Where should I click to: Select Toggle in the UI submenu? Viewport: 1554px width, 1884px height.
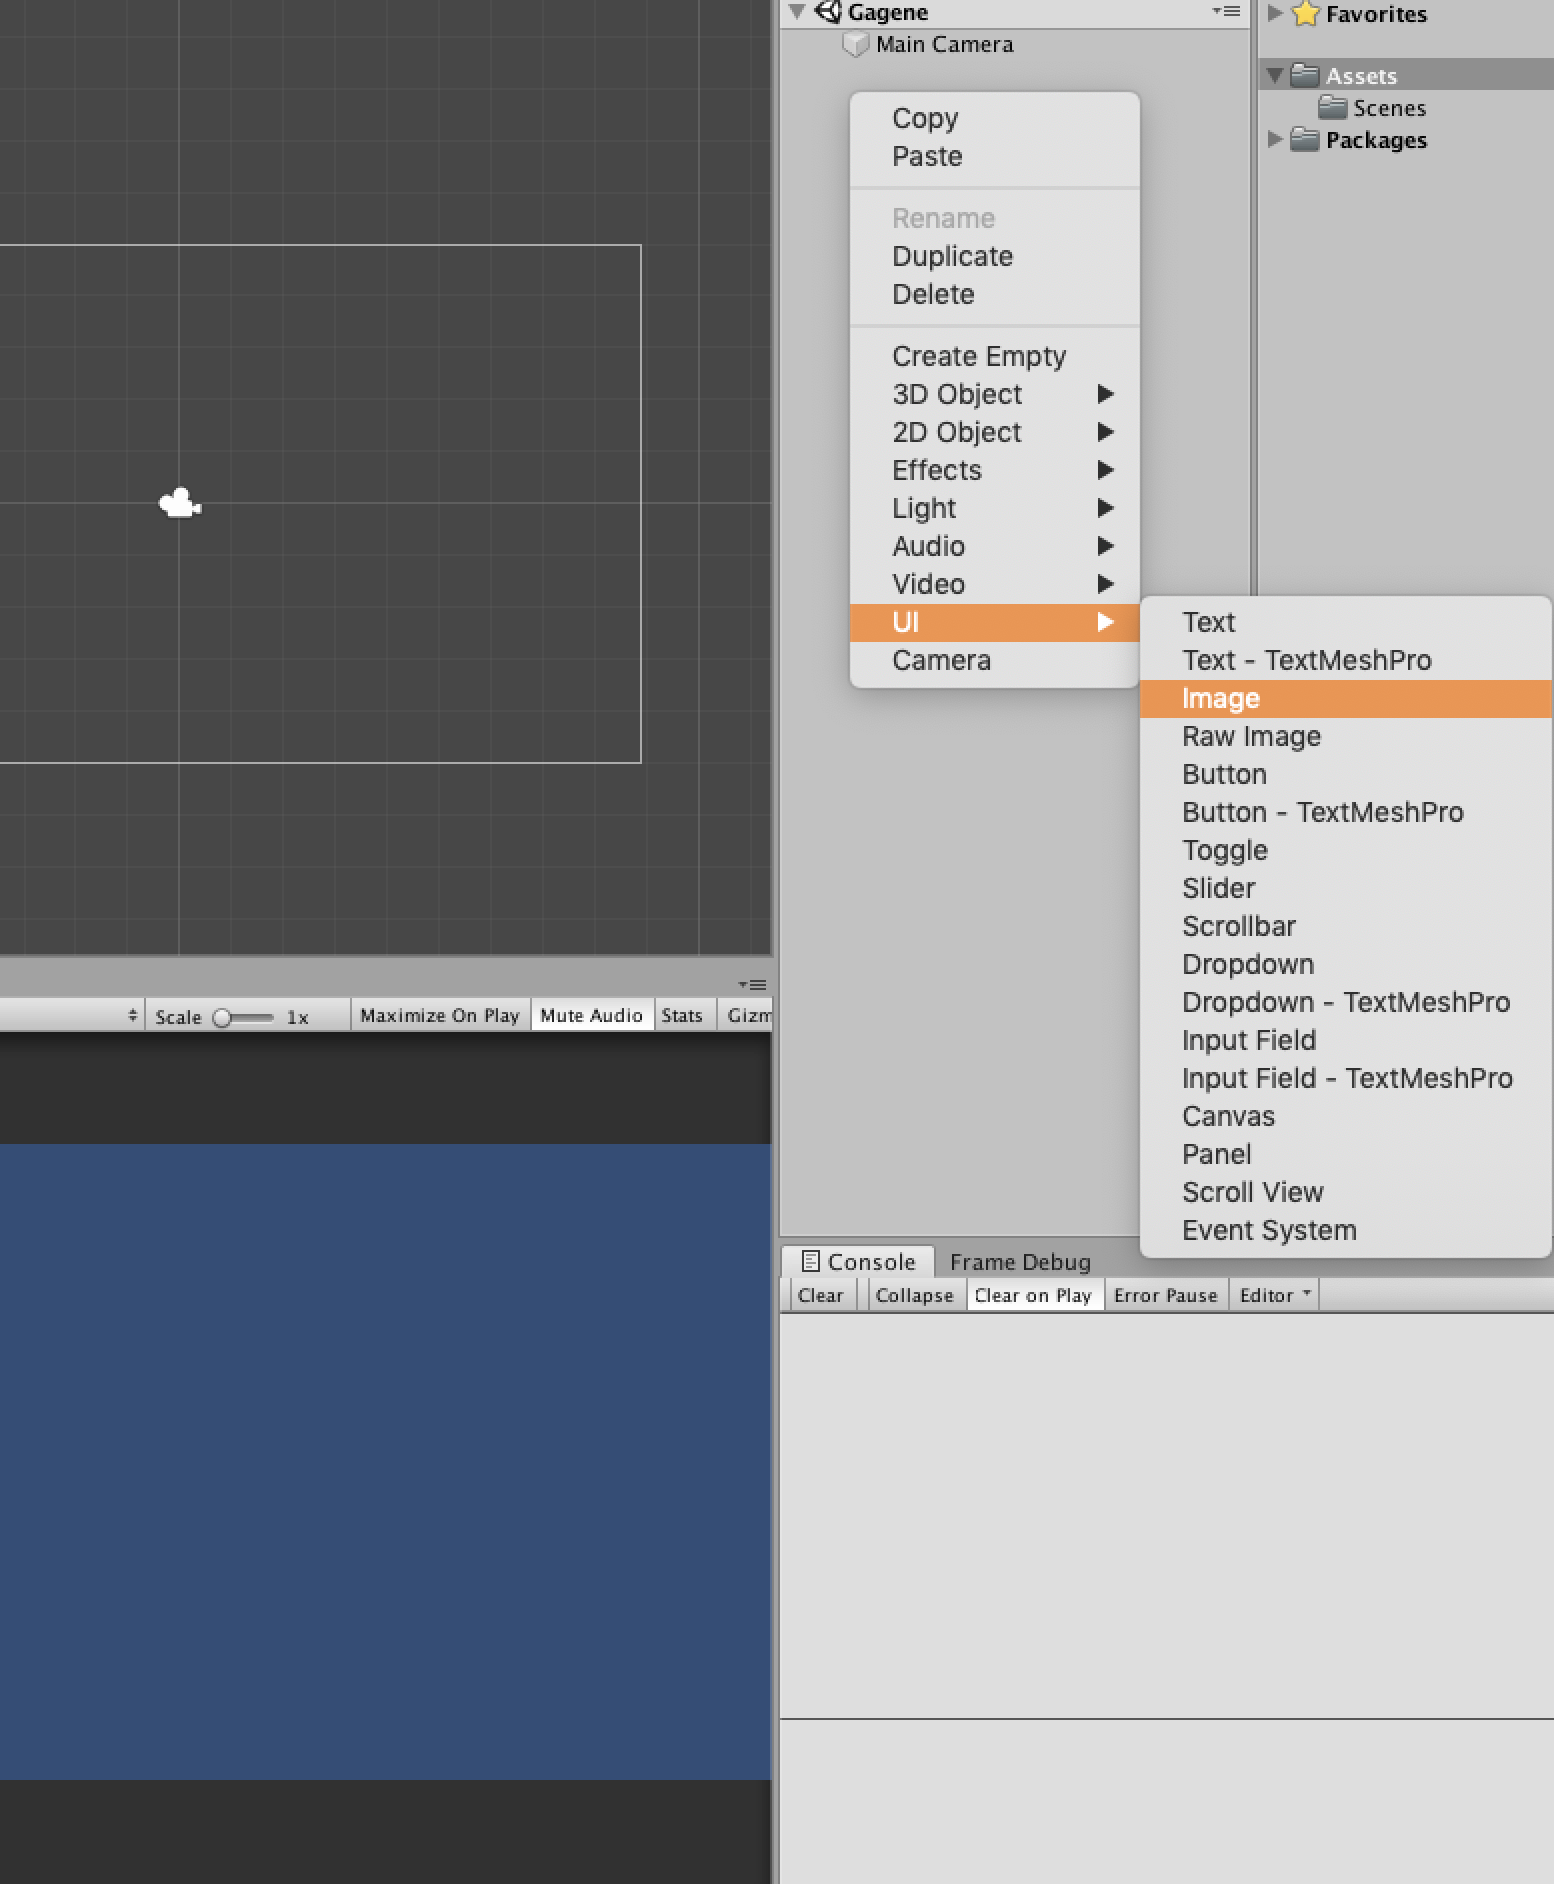1345,850
